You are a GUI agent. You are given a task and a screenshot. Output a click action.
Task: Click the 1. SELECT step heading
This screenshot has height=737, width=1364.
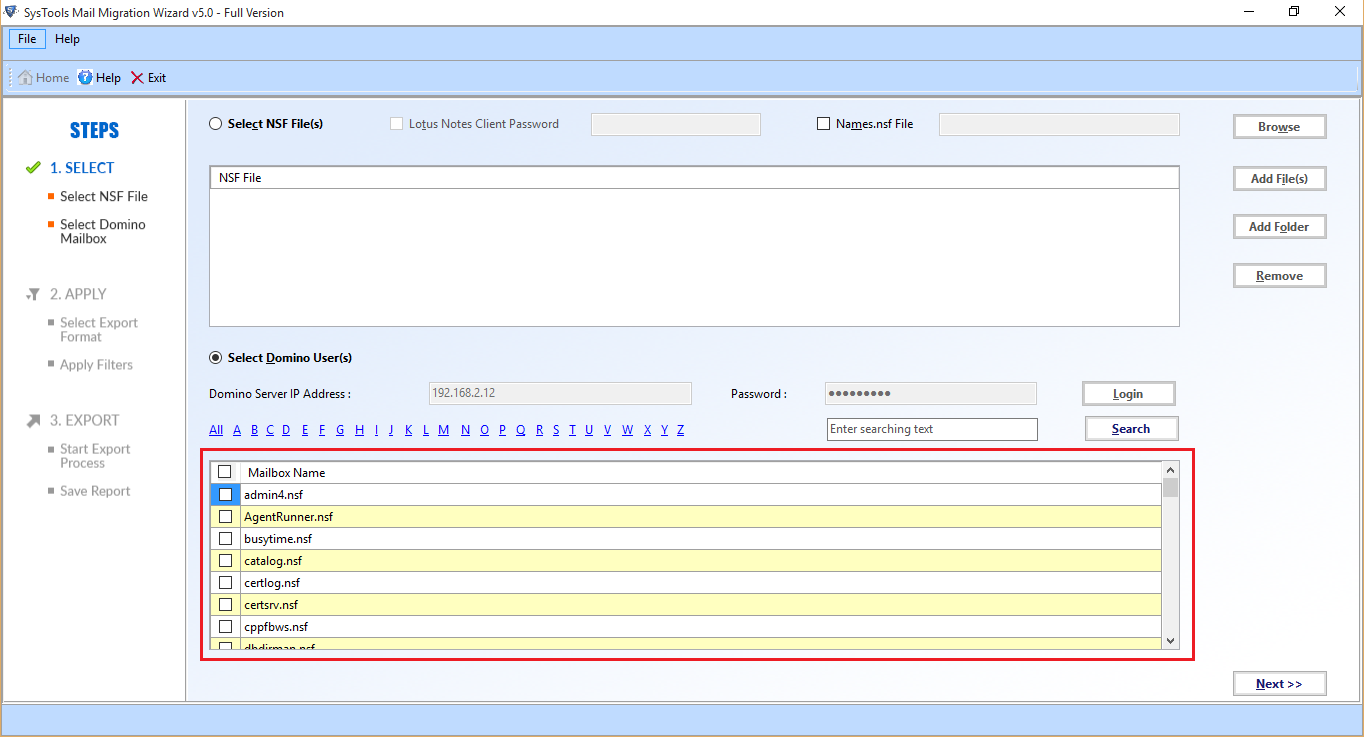(82, 168)
